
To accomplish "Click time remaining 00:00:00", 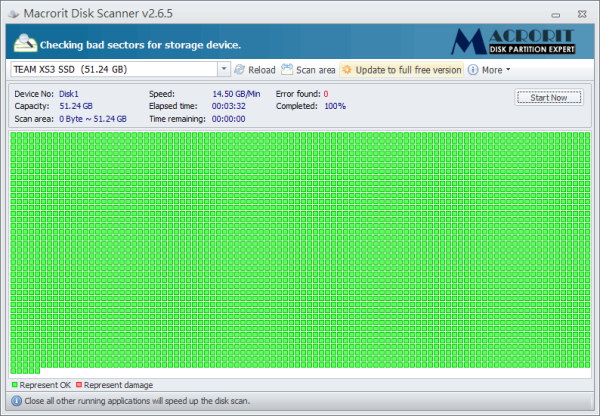I will pos(228,119).
